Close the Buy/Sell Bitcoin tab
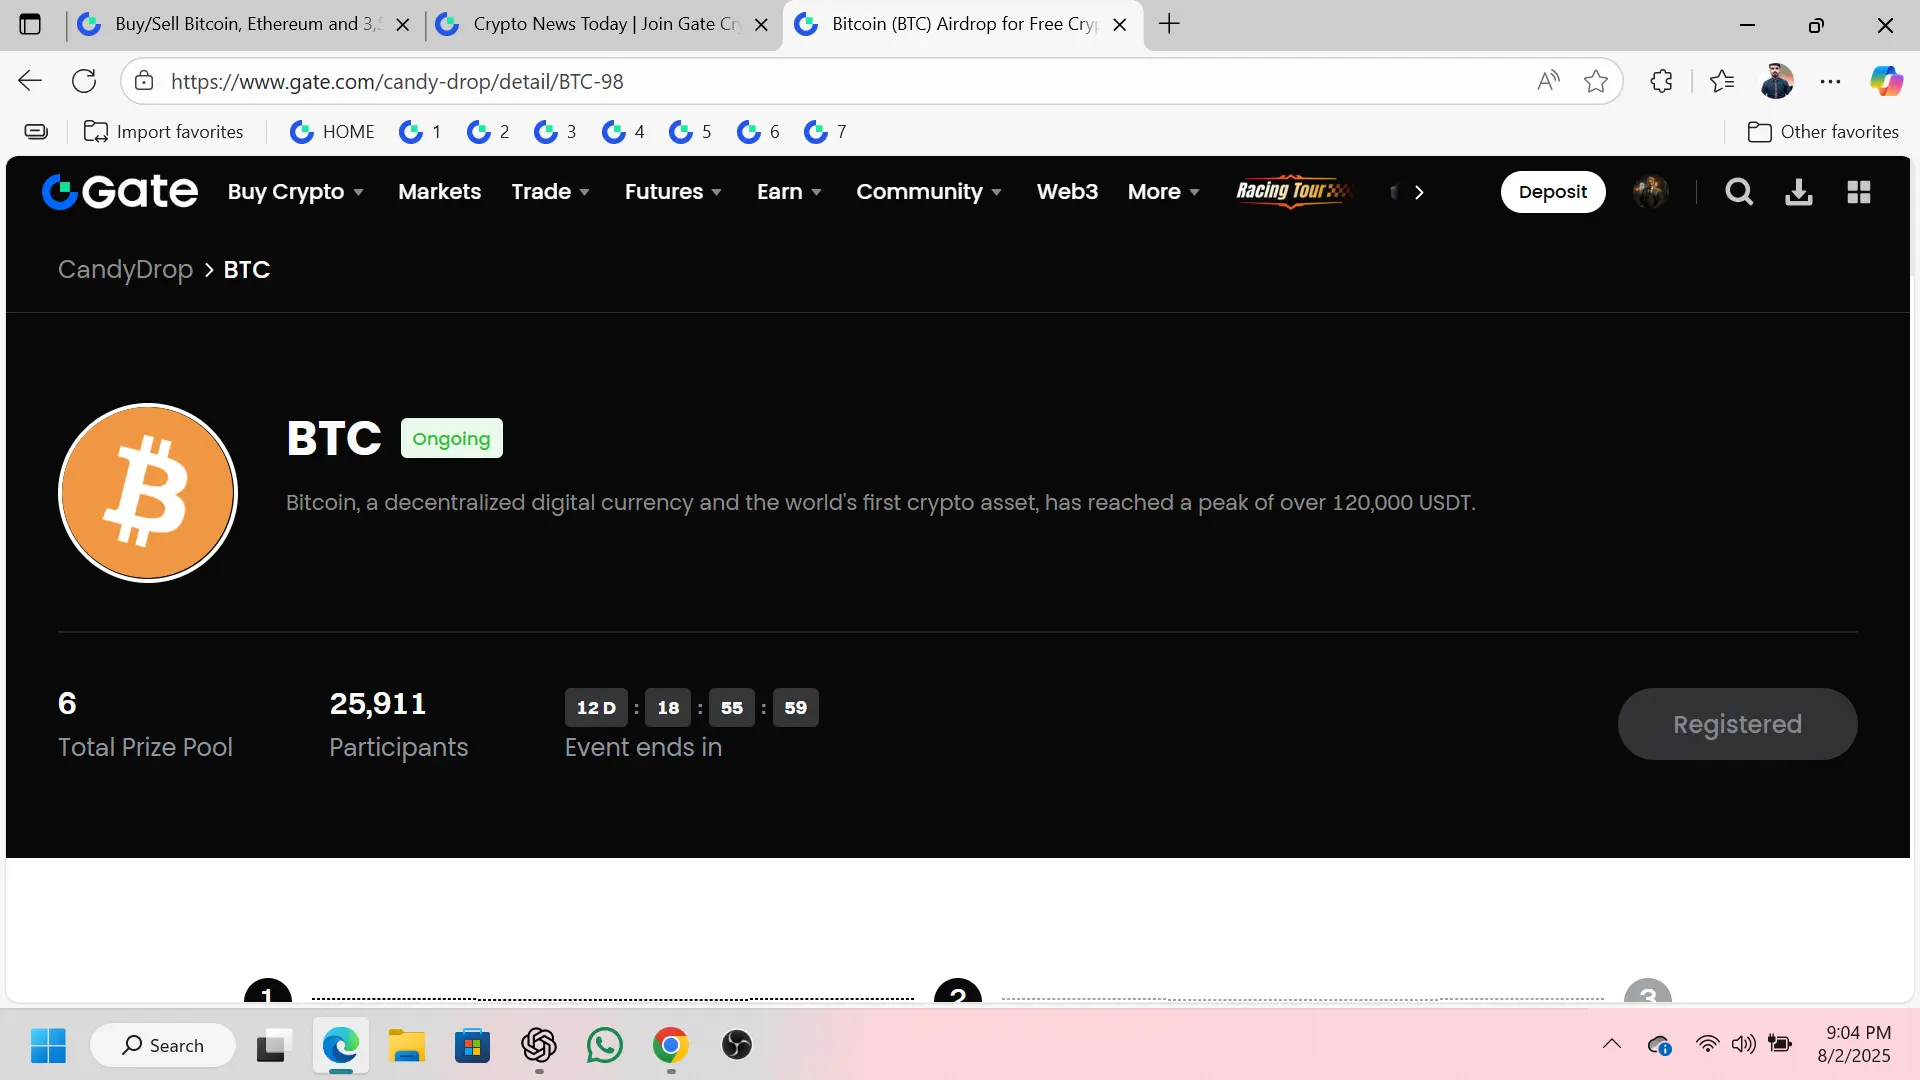1920x1080 pixels. click(x=403, y=25)
